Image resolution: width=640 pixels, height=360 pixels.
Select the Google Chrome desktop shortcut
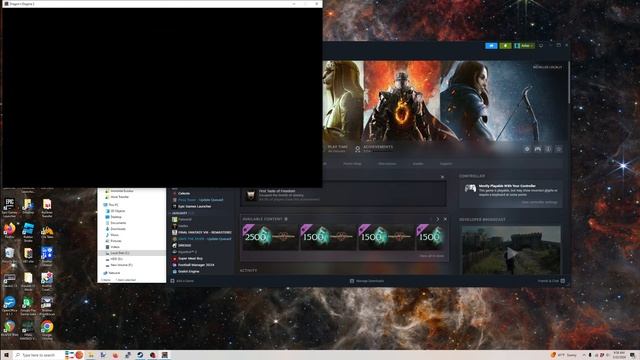pyautogui.click(x=47, y=330)
